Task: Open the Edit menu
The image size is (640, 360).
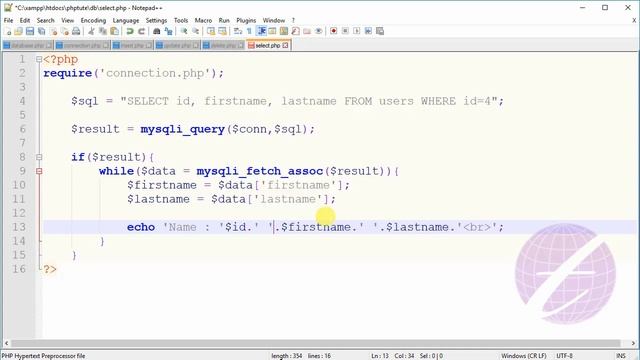Action: coord(25,20)
